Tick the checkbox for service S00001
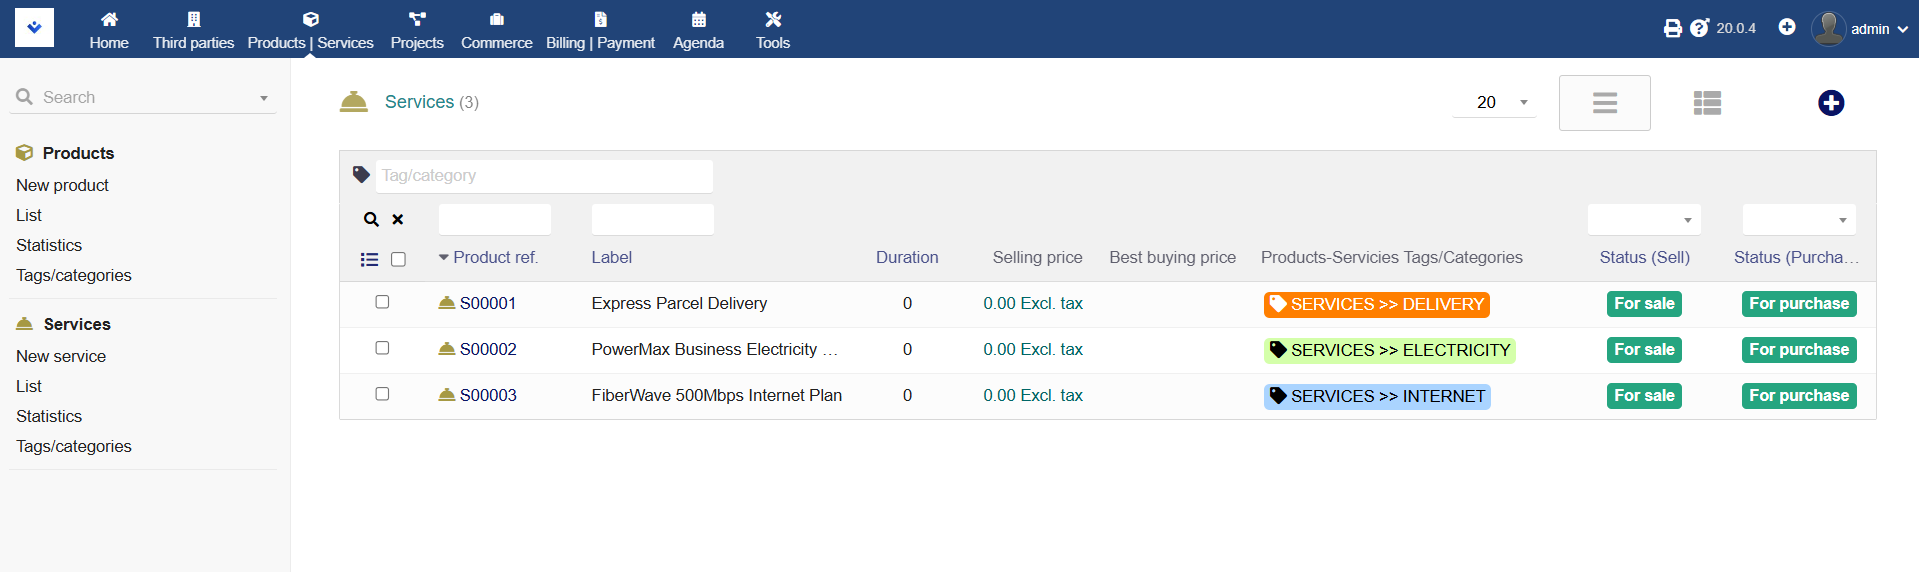The image size is (1919, 572). coord(382,302)
